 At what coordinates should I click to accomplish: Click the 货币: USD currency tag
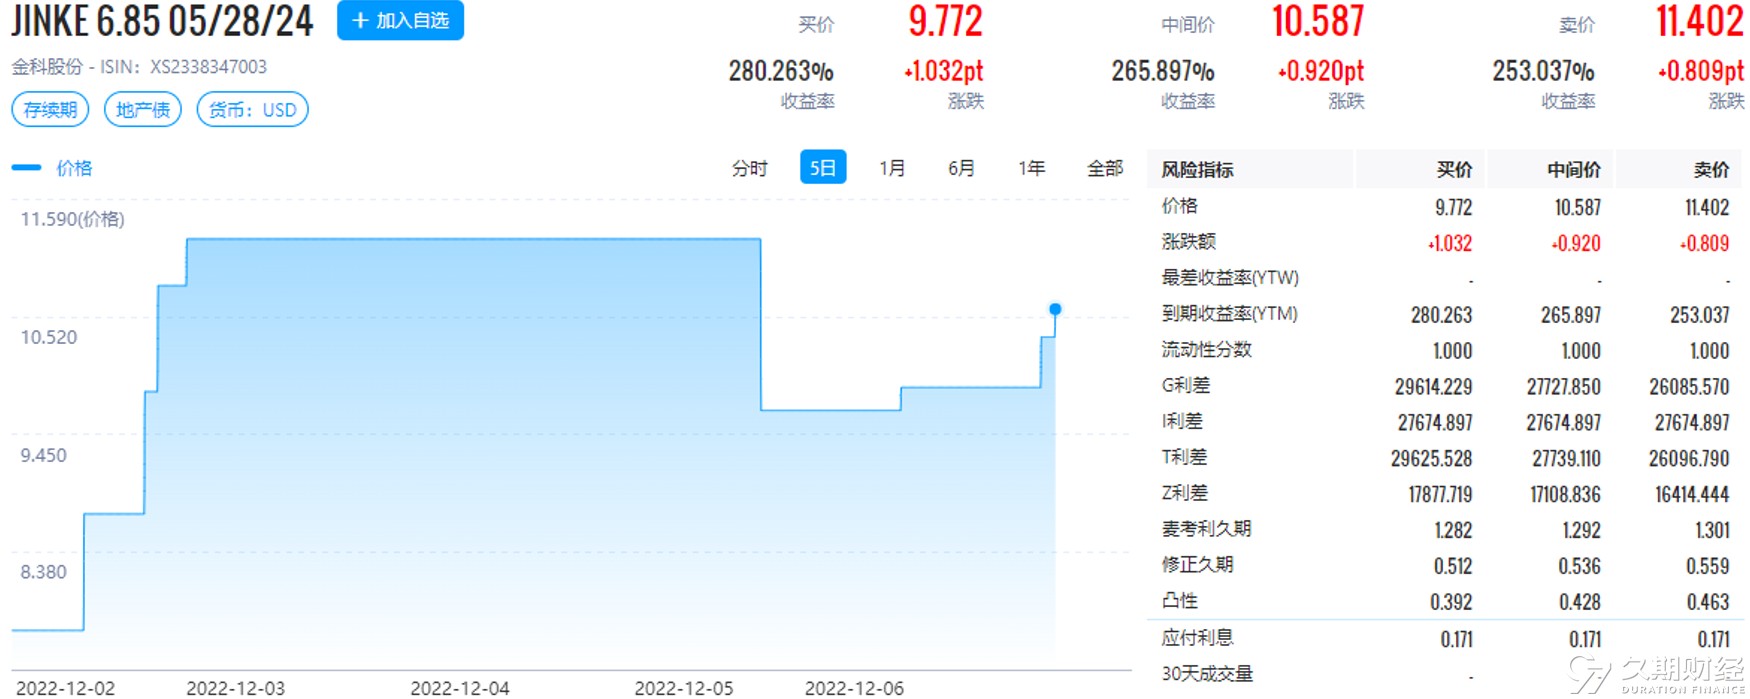click(x=252, y=110)
